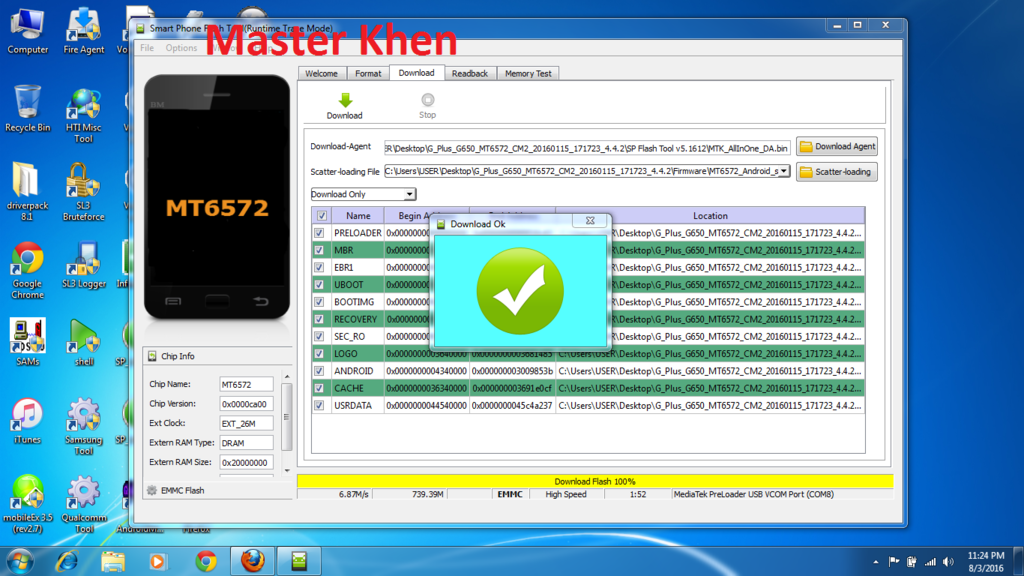The height and width of the screenshot is (576, 1024).
Task: Open the Recycle Bin desktop icon
Action: 27,106
